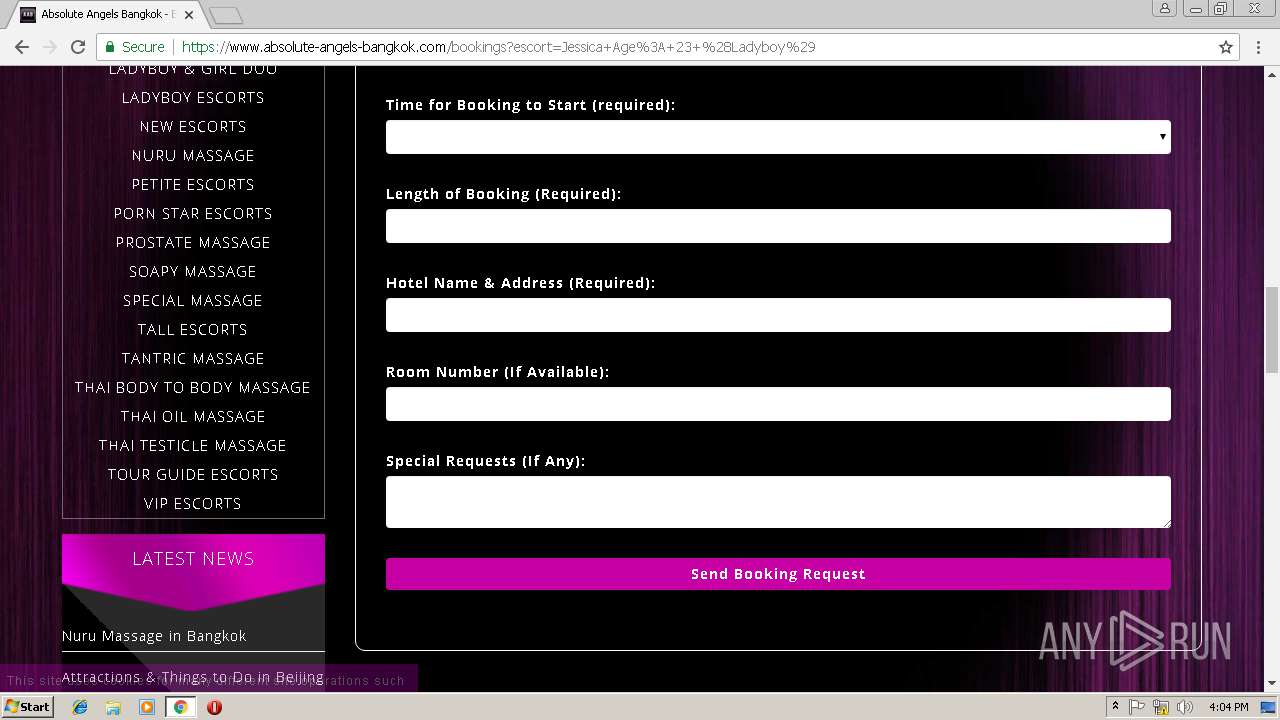Click the browser forward arrow
The width and height of the screenshot is (1280, 720).
[50, 47]
